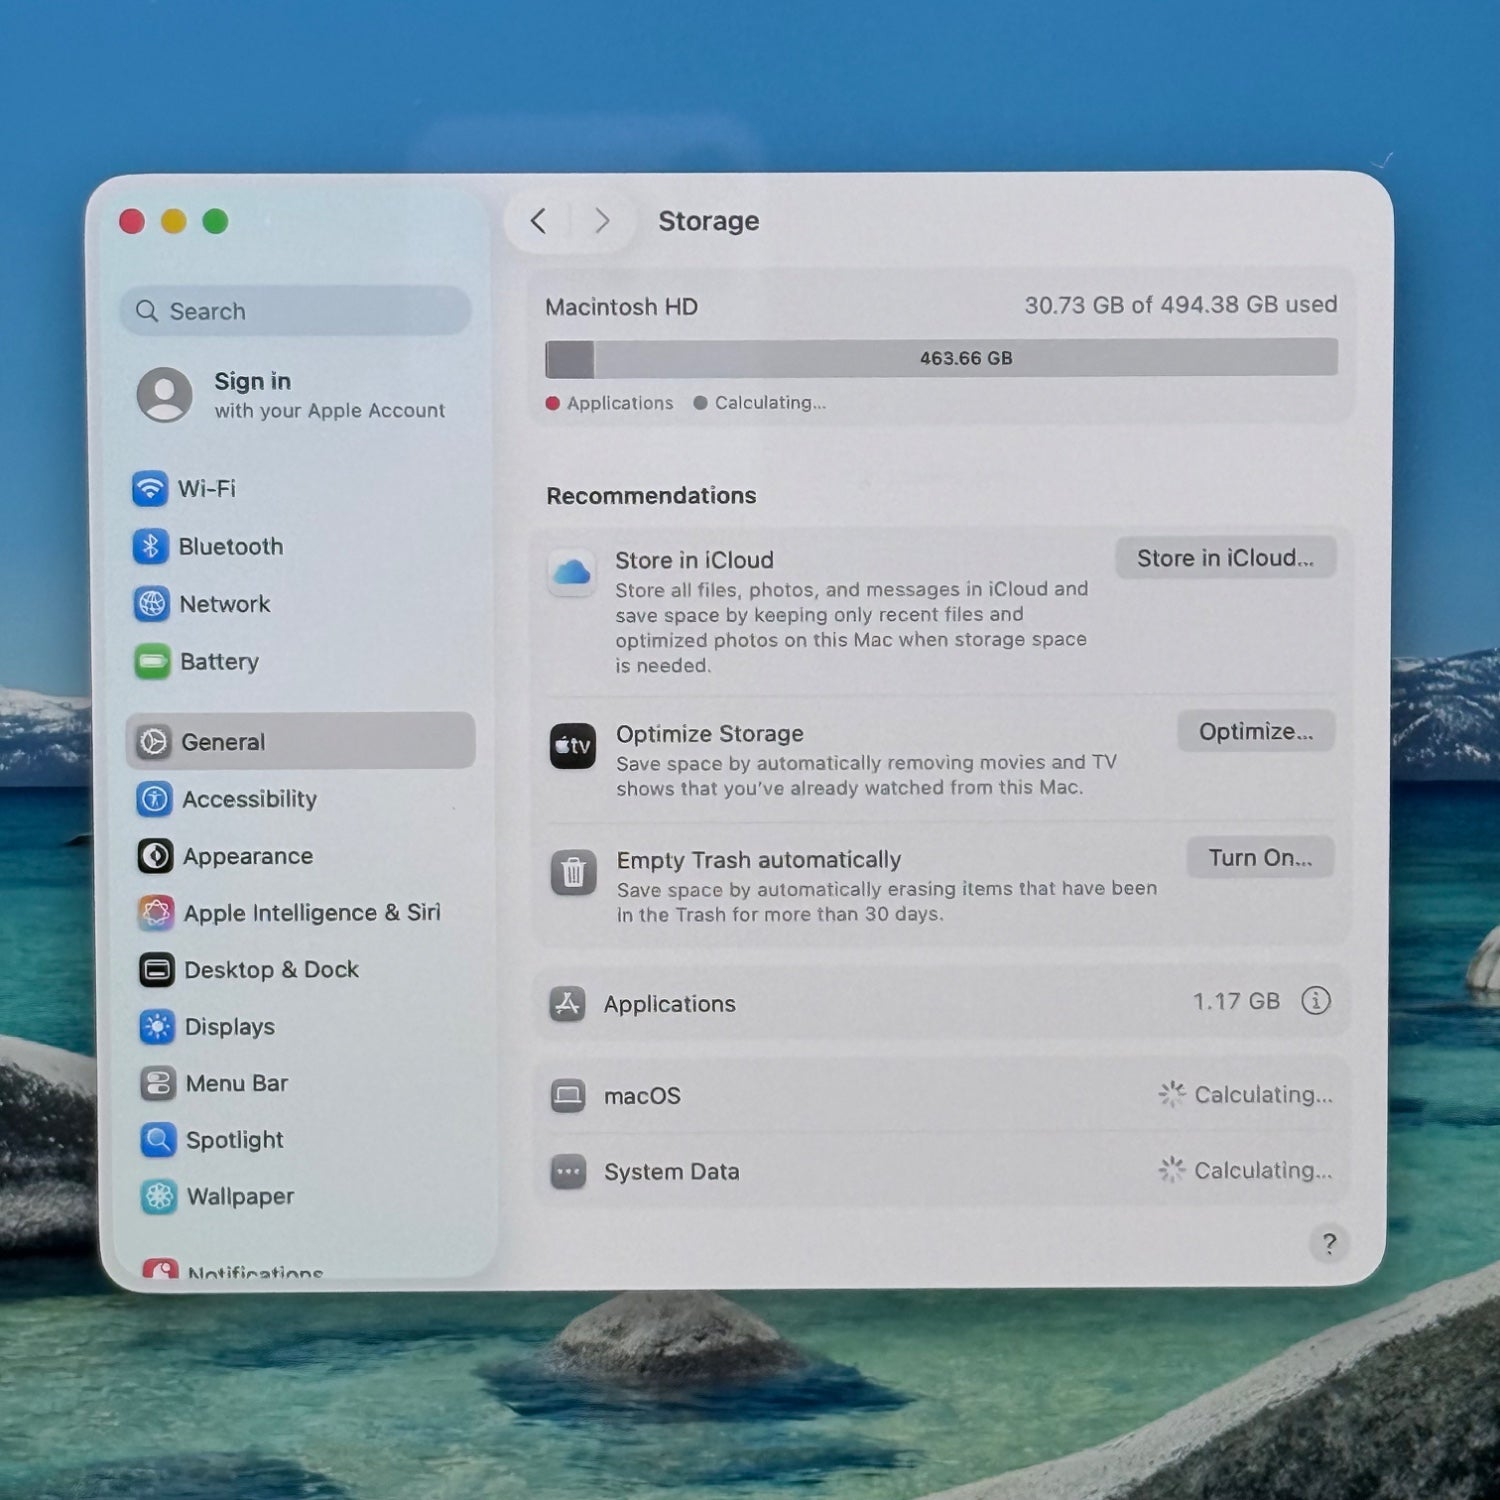Navigate back with the left chevron
Image resolution: width=1500 pixels, height=1500 pixels.
click(538, 221)
